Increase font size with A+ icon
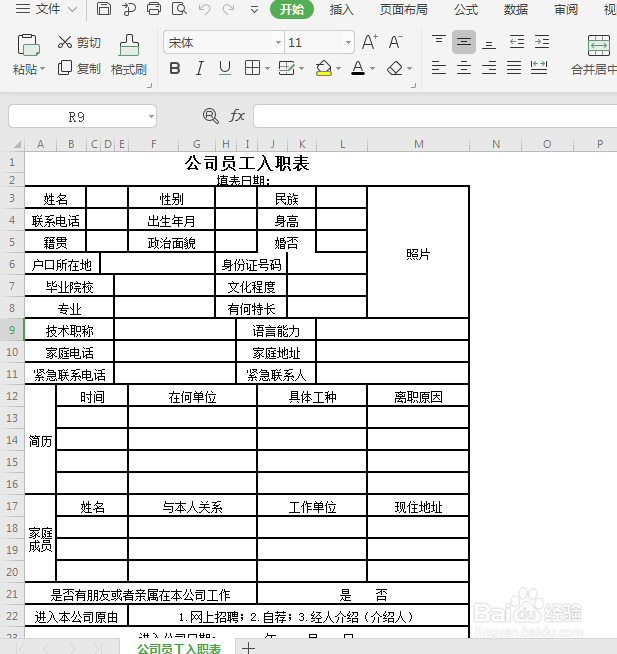This screenshot has width=617, height=654. (x=369, y=42)
